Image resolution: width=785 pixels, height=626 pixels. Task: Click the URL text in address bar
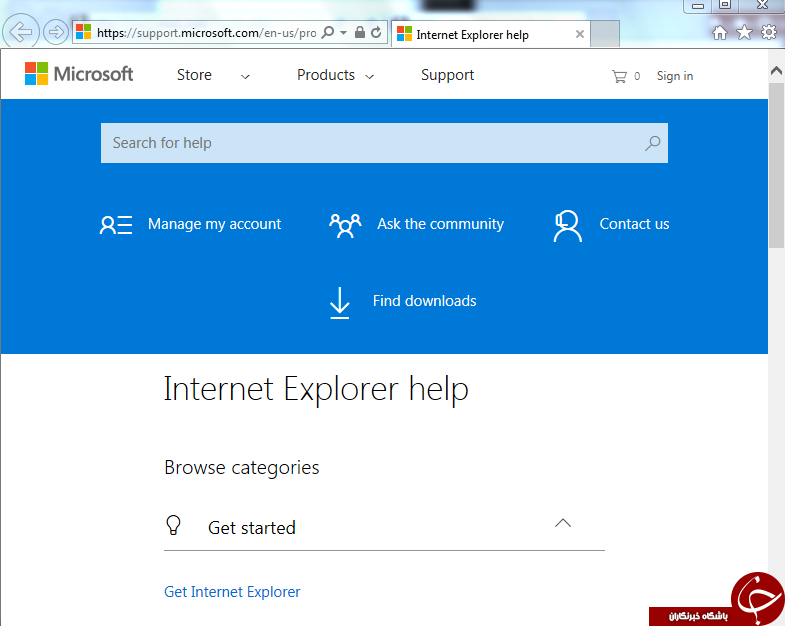pyautogui.click(x=206, y=33)
